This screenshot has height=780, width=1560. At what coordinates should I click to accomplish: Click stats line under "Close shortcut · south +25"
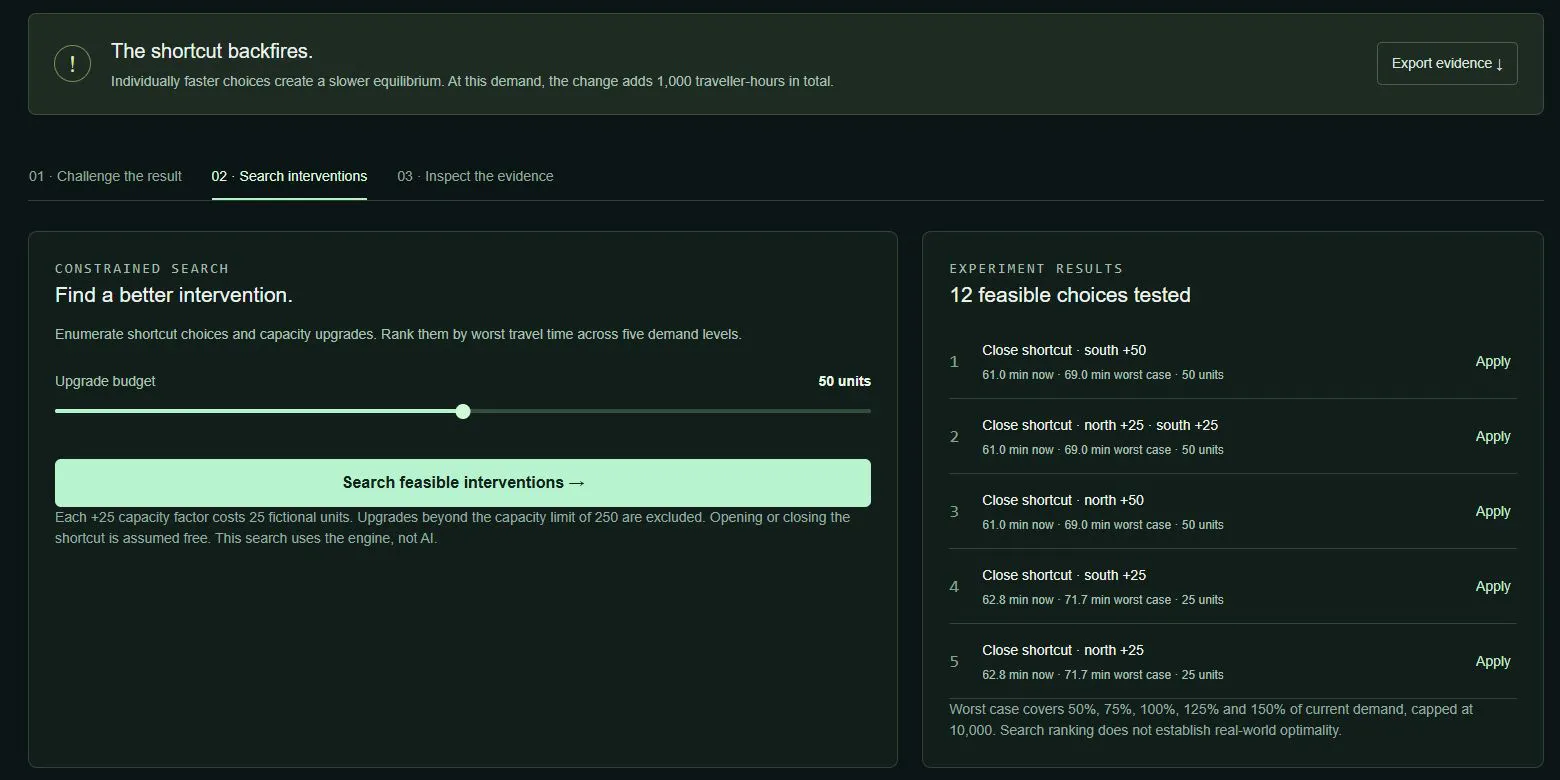pos(1103,600)
